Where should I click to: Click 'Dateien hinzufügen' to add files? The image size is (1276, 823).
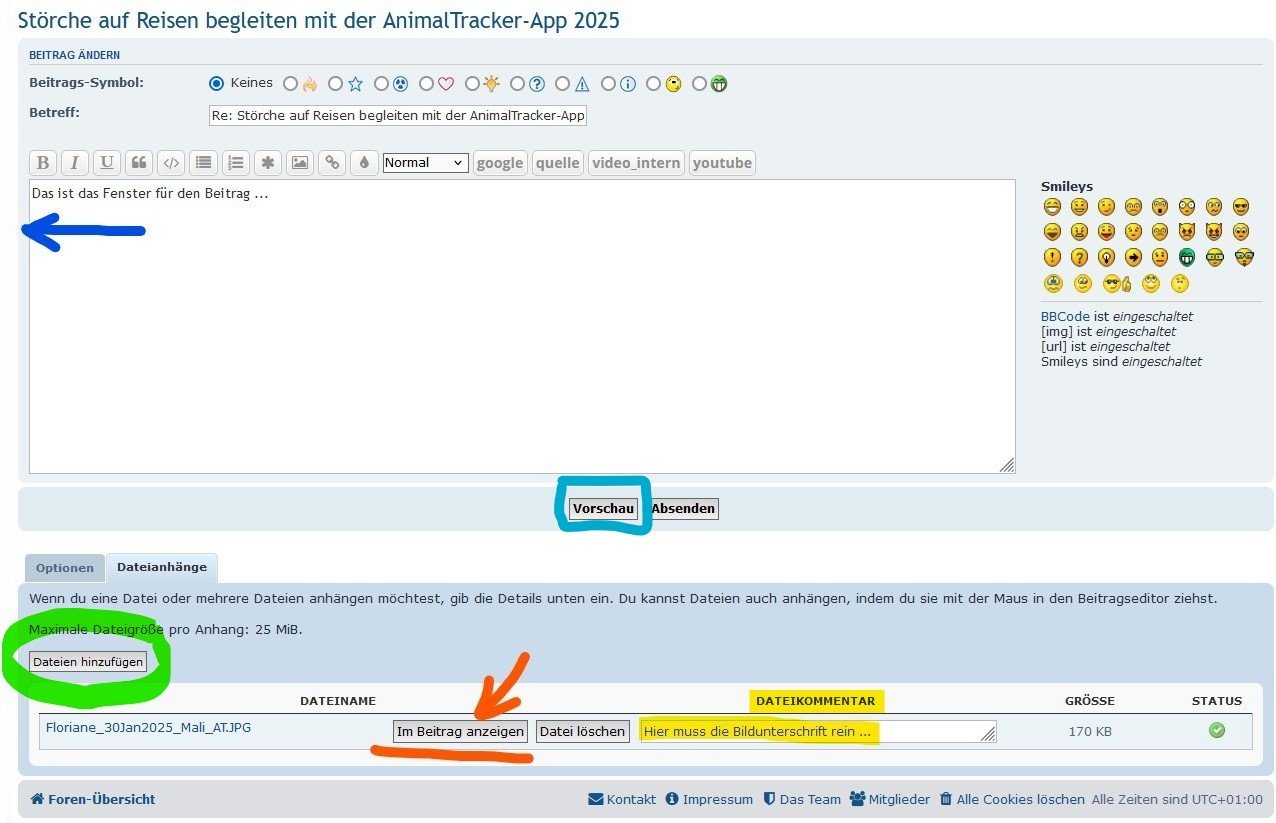(x=88, y=661)
